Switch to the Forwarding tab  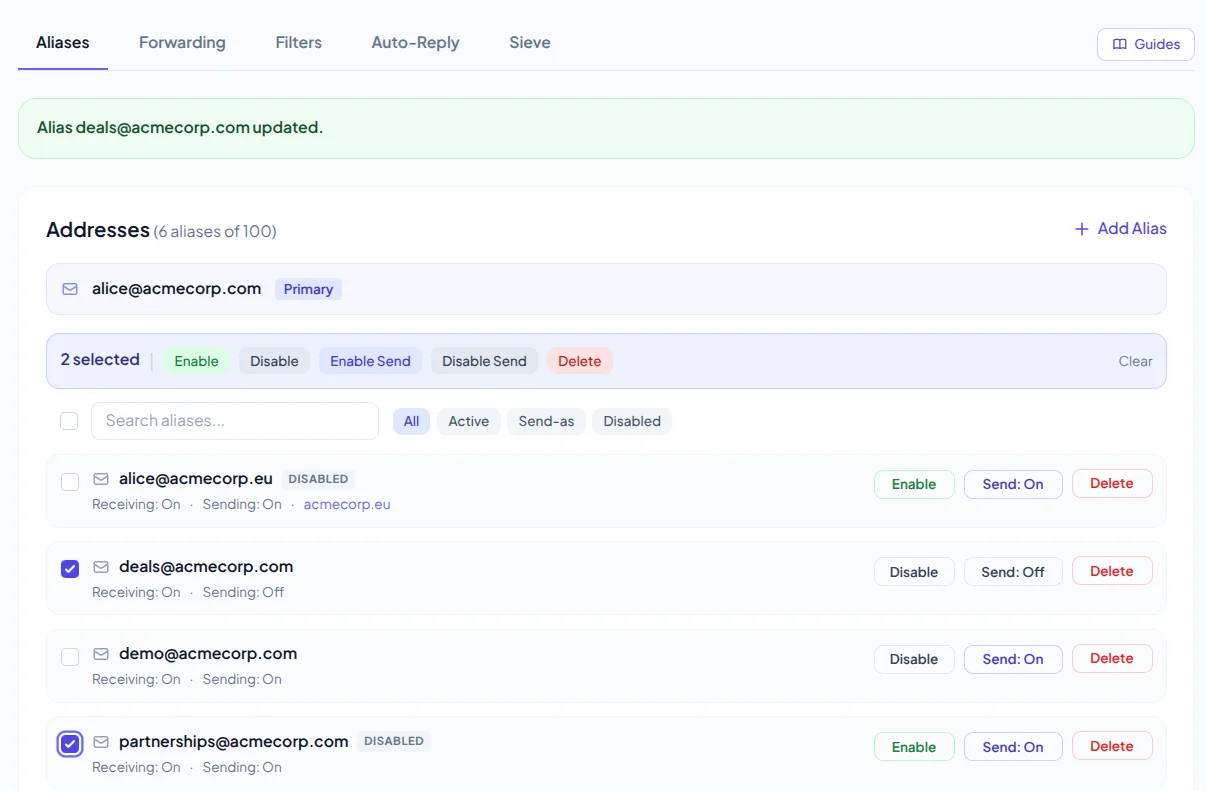coord(182,42)
